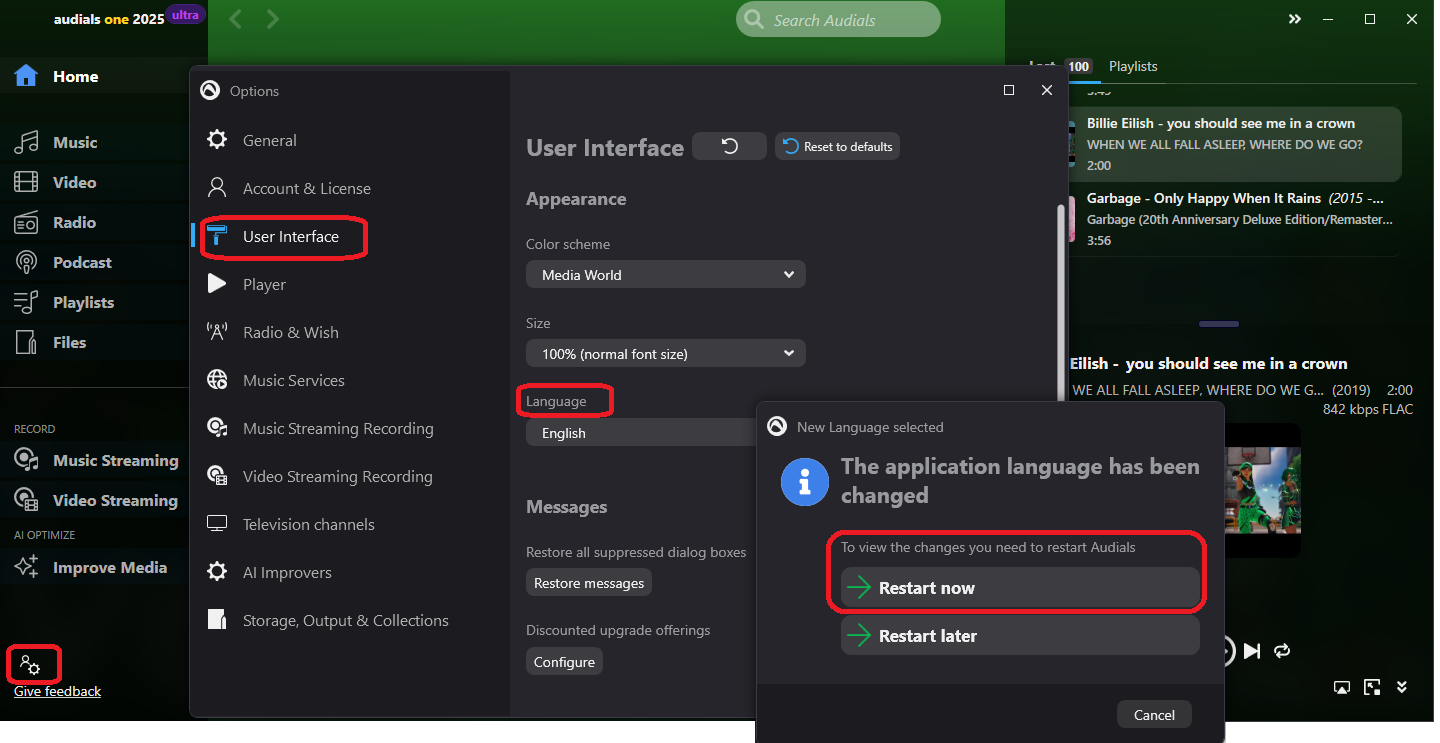Click the undo arrow beside User Interface
The height and width of the screenshot is (743, 1440).
(729, 146)
